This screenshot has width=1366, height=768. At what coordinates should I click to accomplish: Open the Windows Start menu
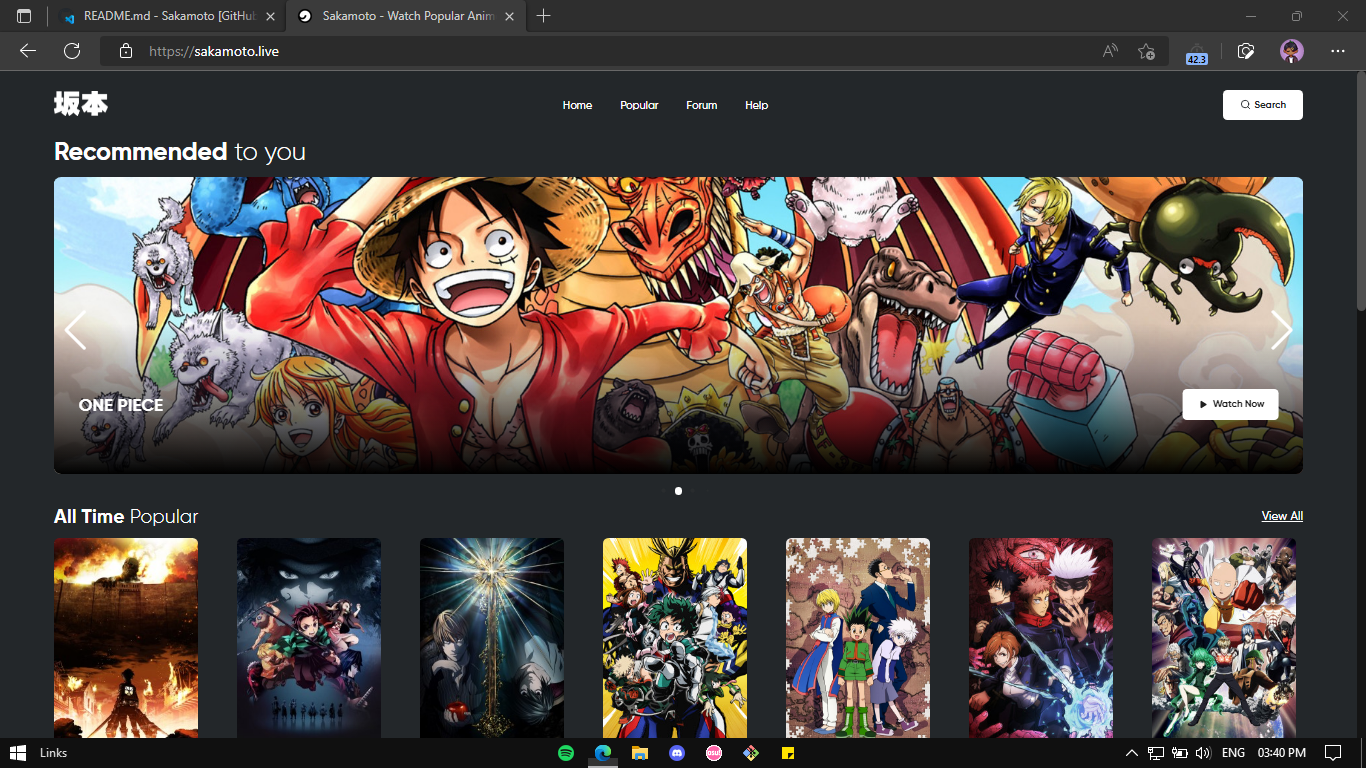17,752
